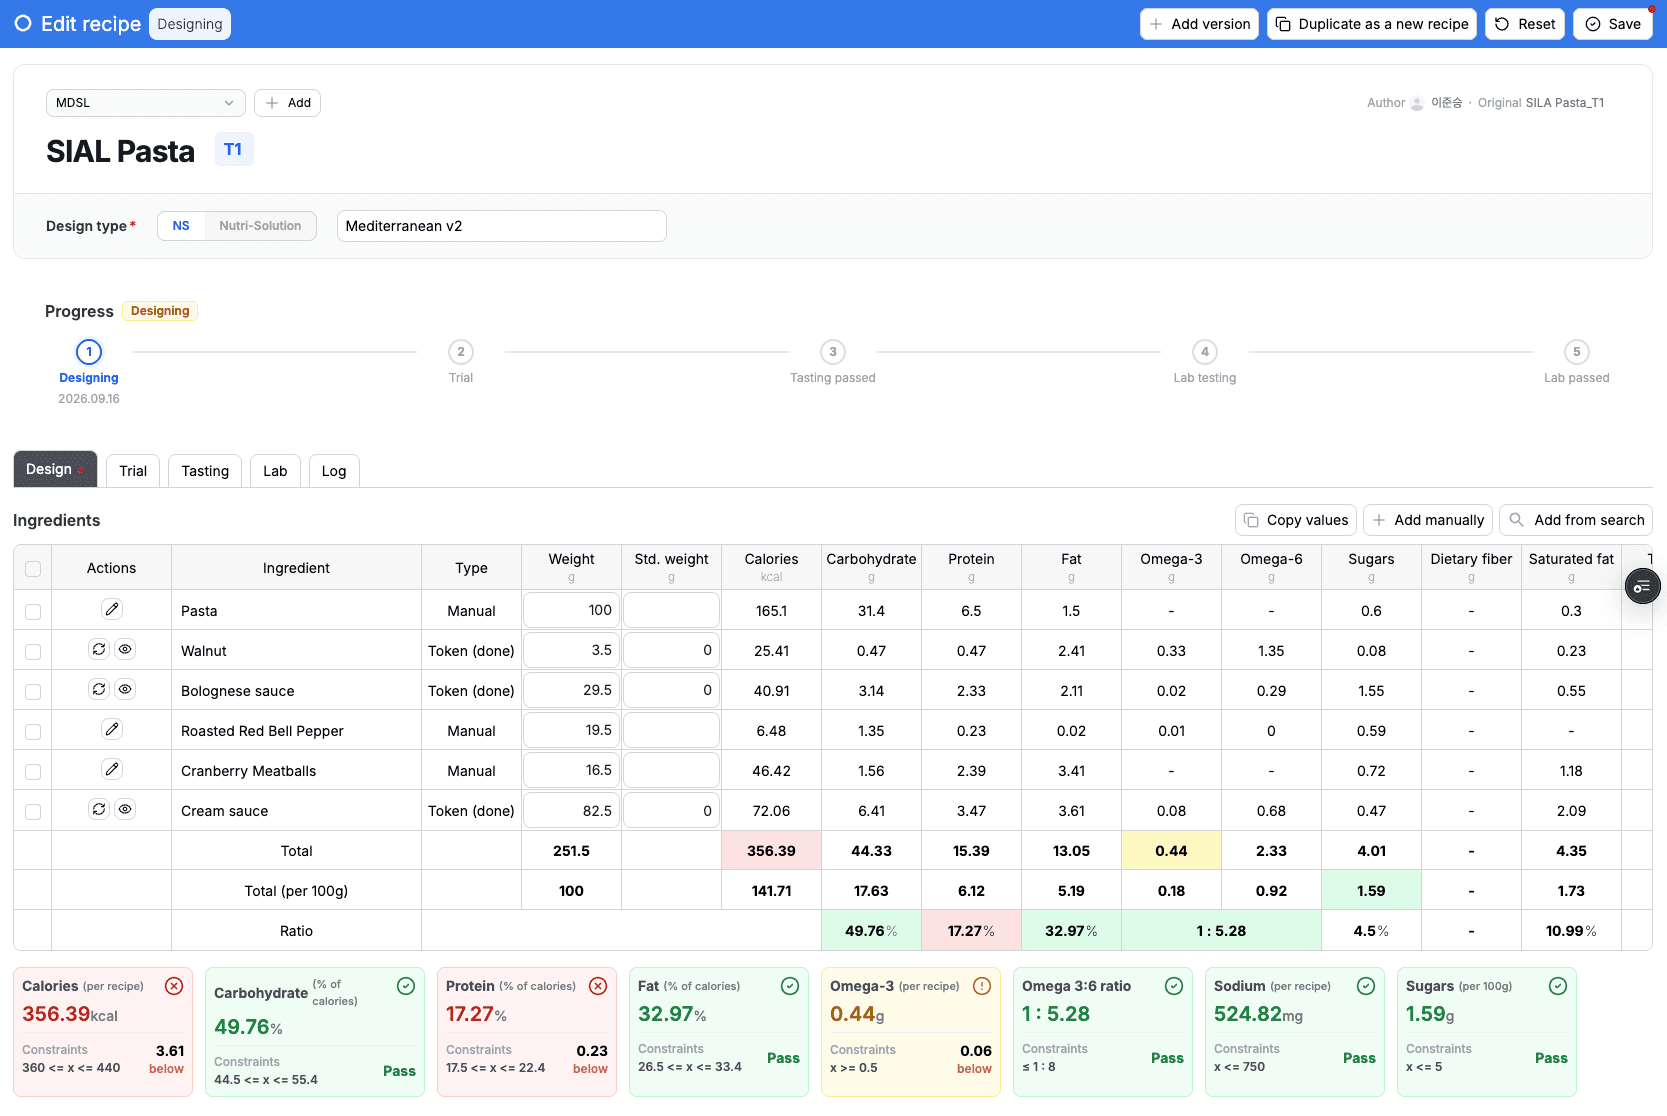Click step 2 Trial in progress tracker
1667x1116 pixels.
461,362
